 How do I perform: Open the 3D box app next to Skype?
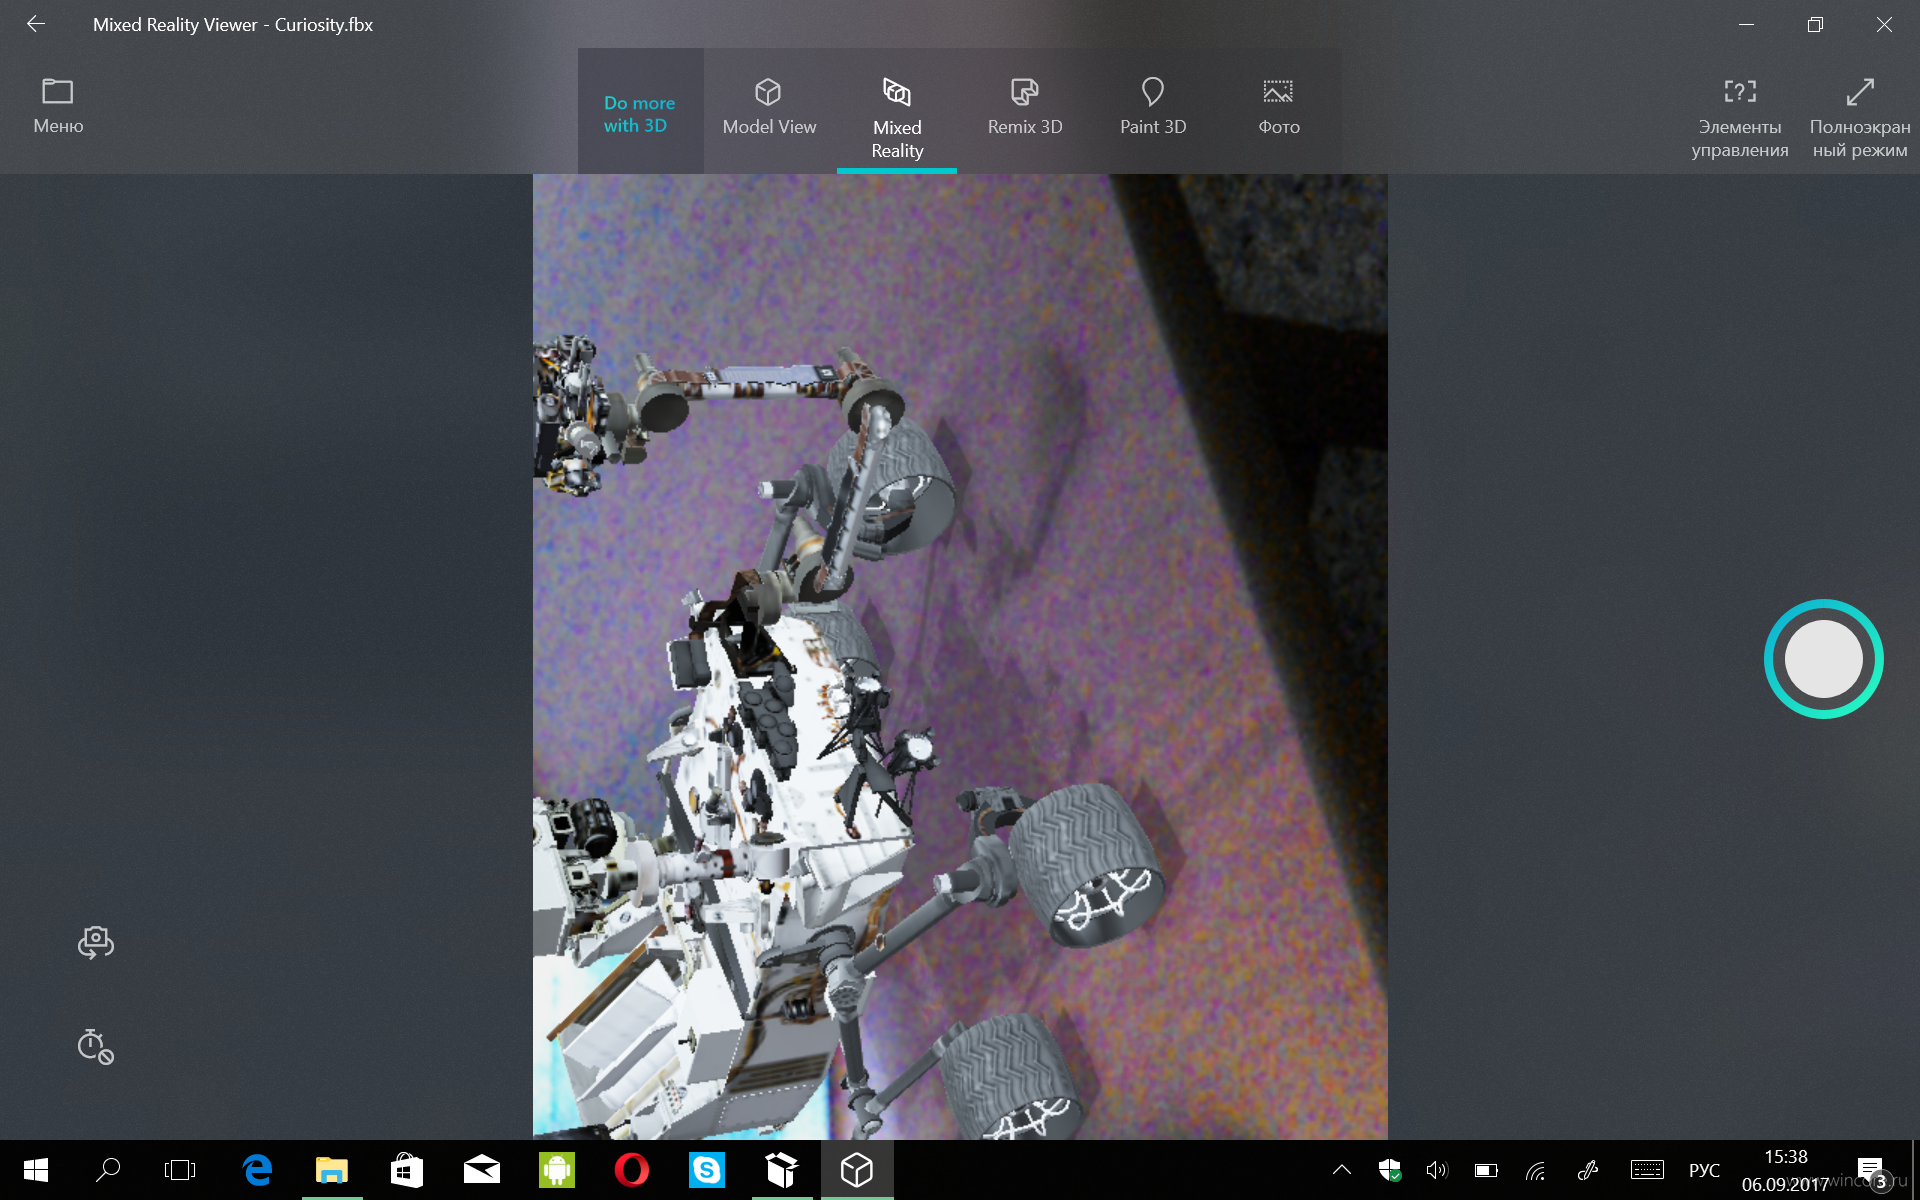(x=782, y=1170)
